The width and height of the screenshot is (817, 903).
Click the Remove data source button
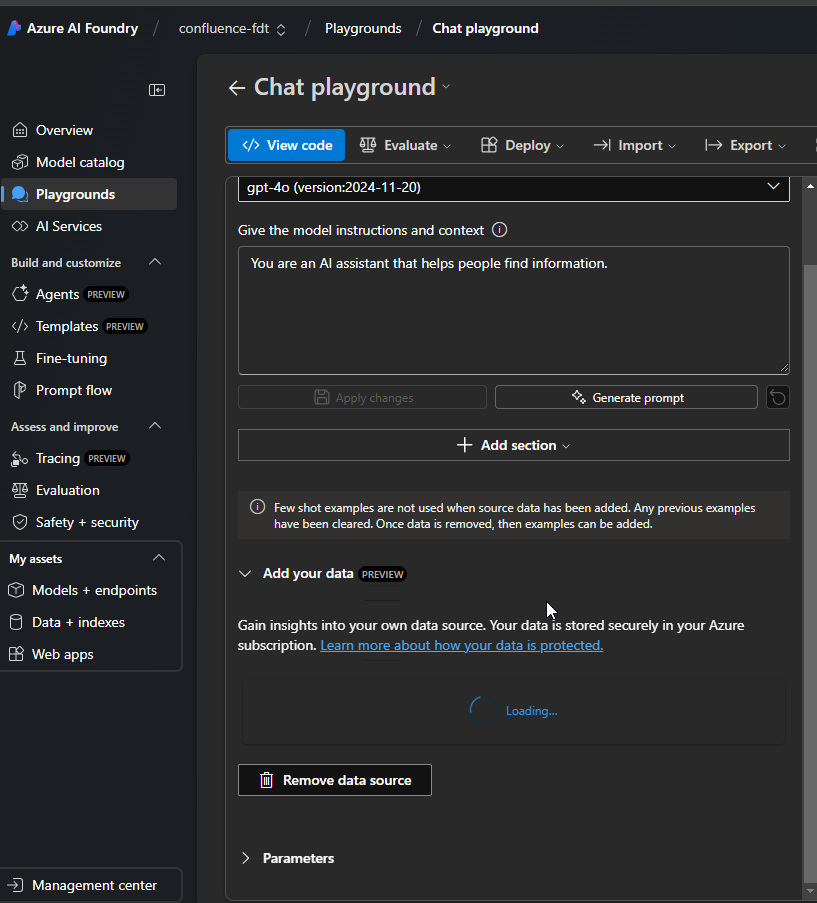(x=335, y=780)
